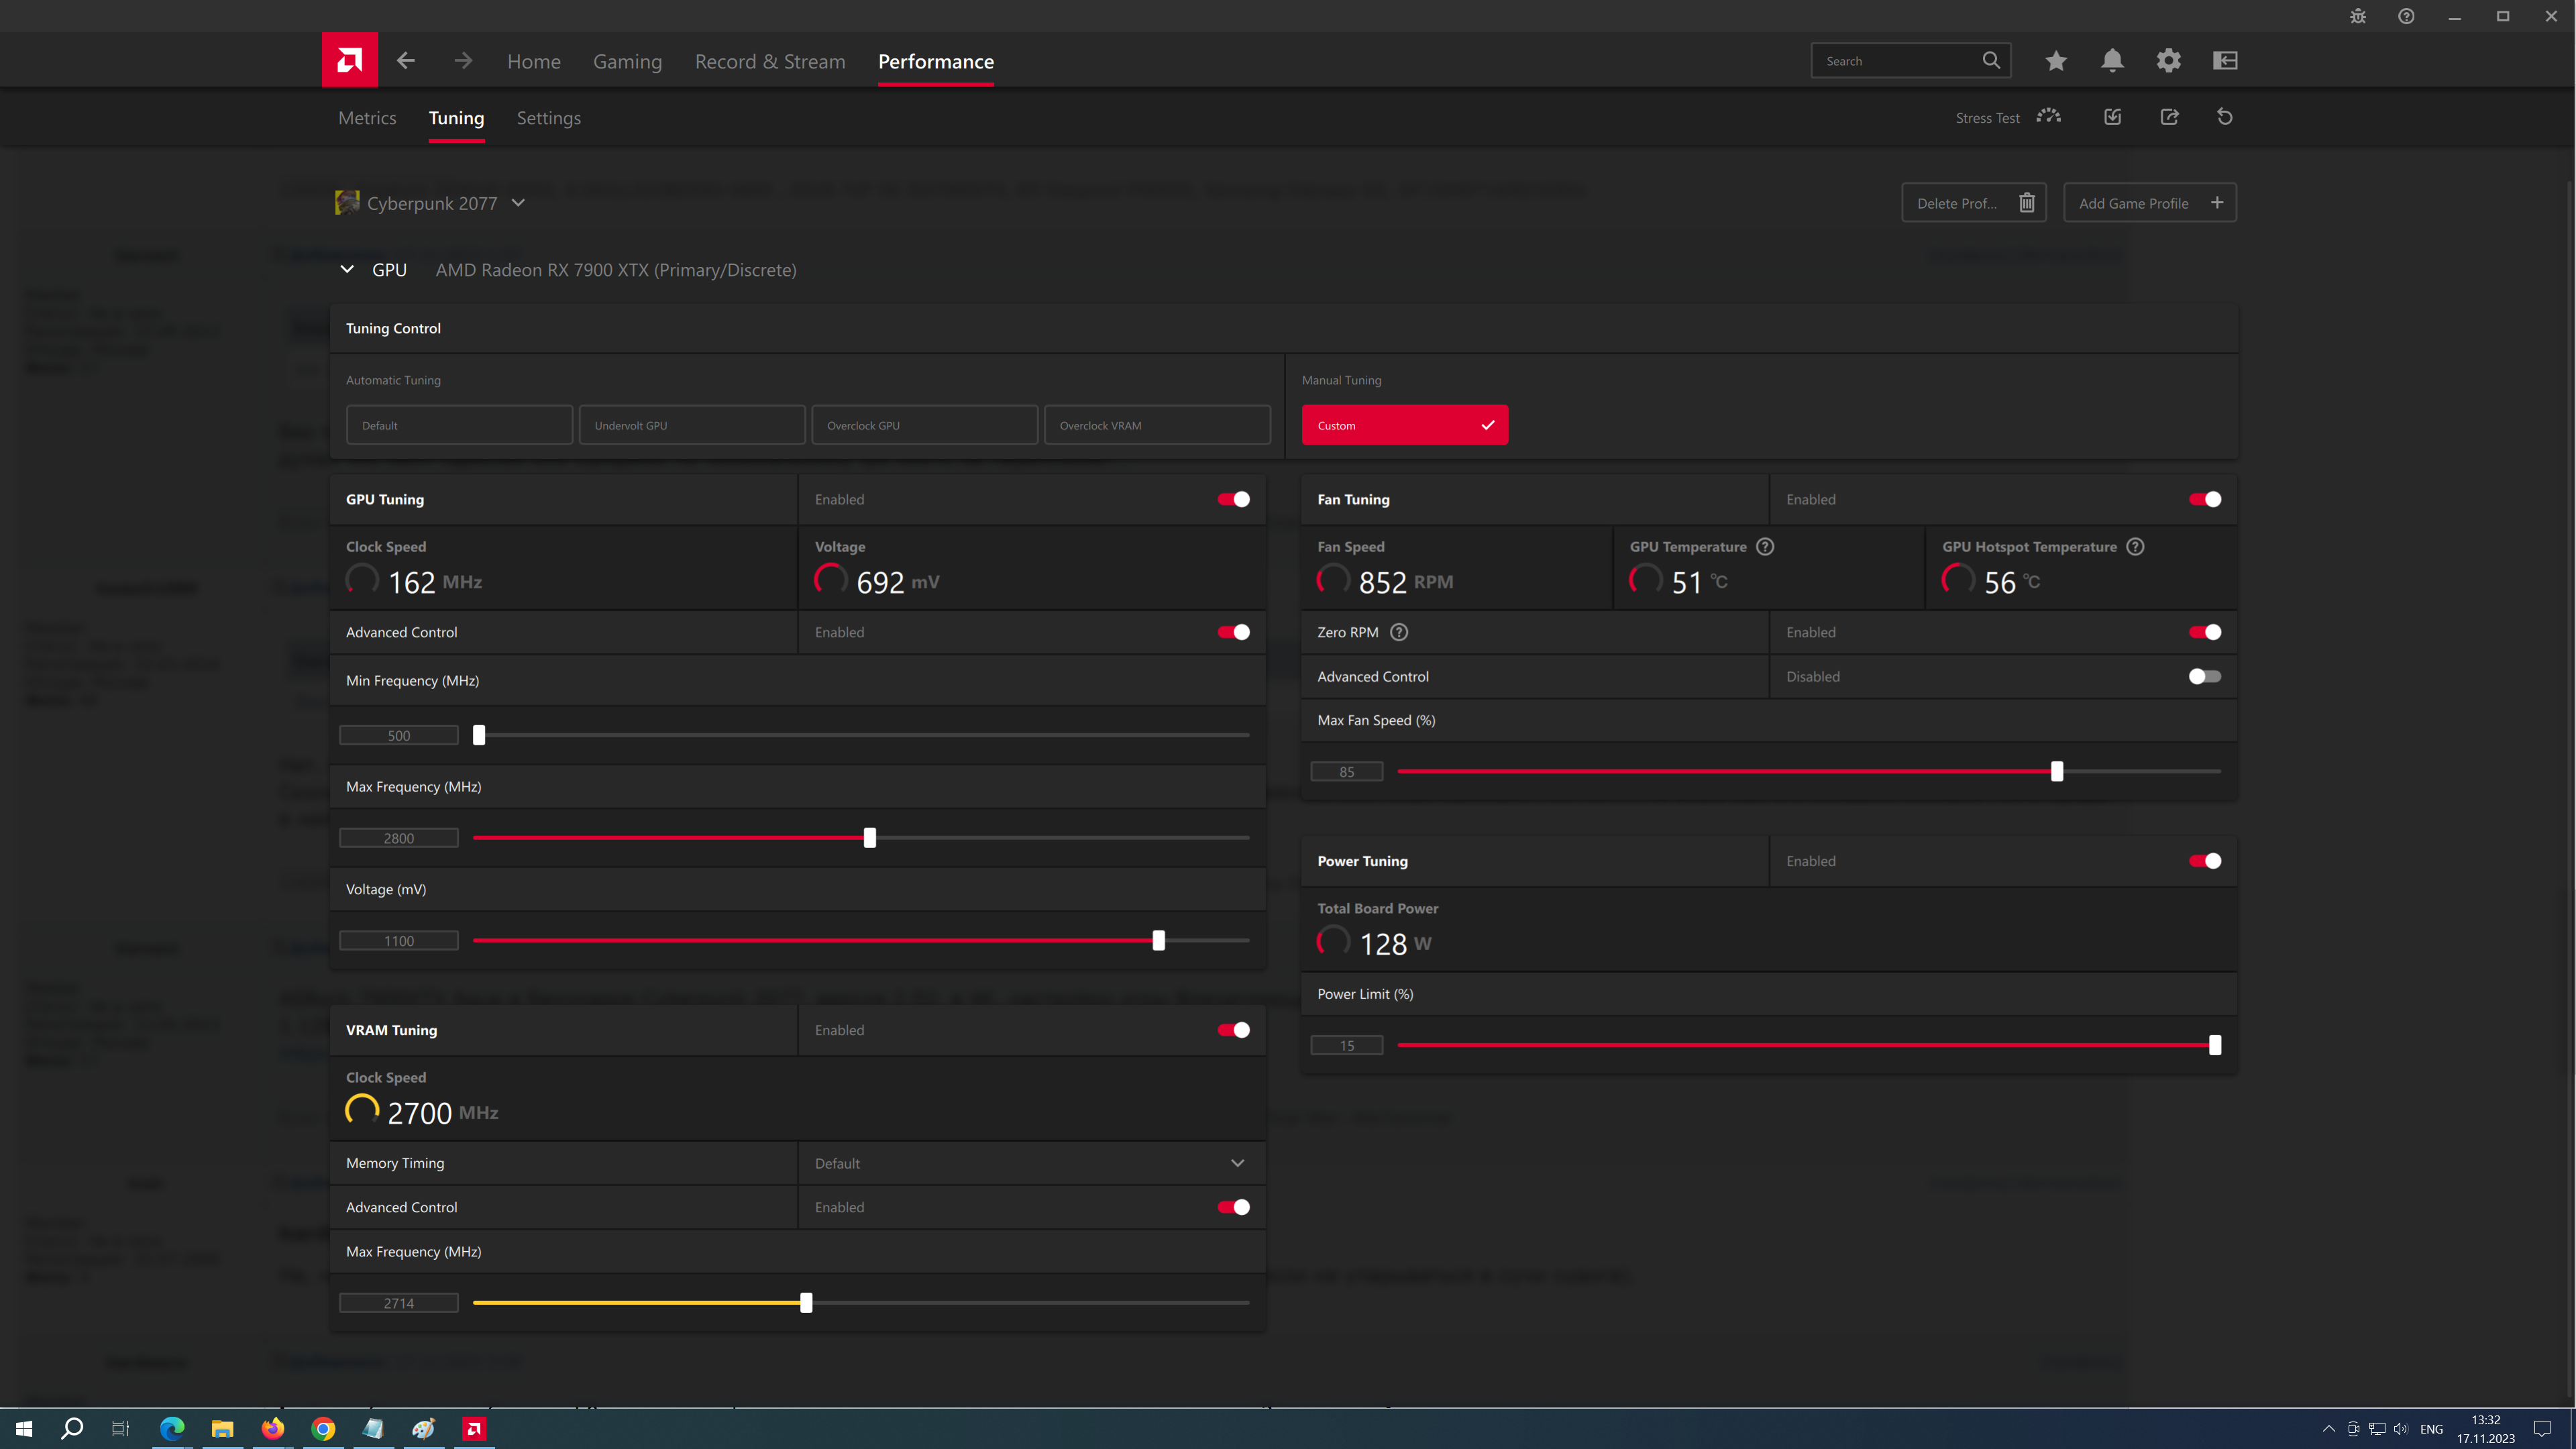Screen dimensions: 2576x1449
Task: Open settings gear icon in header
Action: (2168, 61)
